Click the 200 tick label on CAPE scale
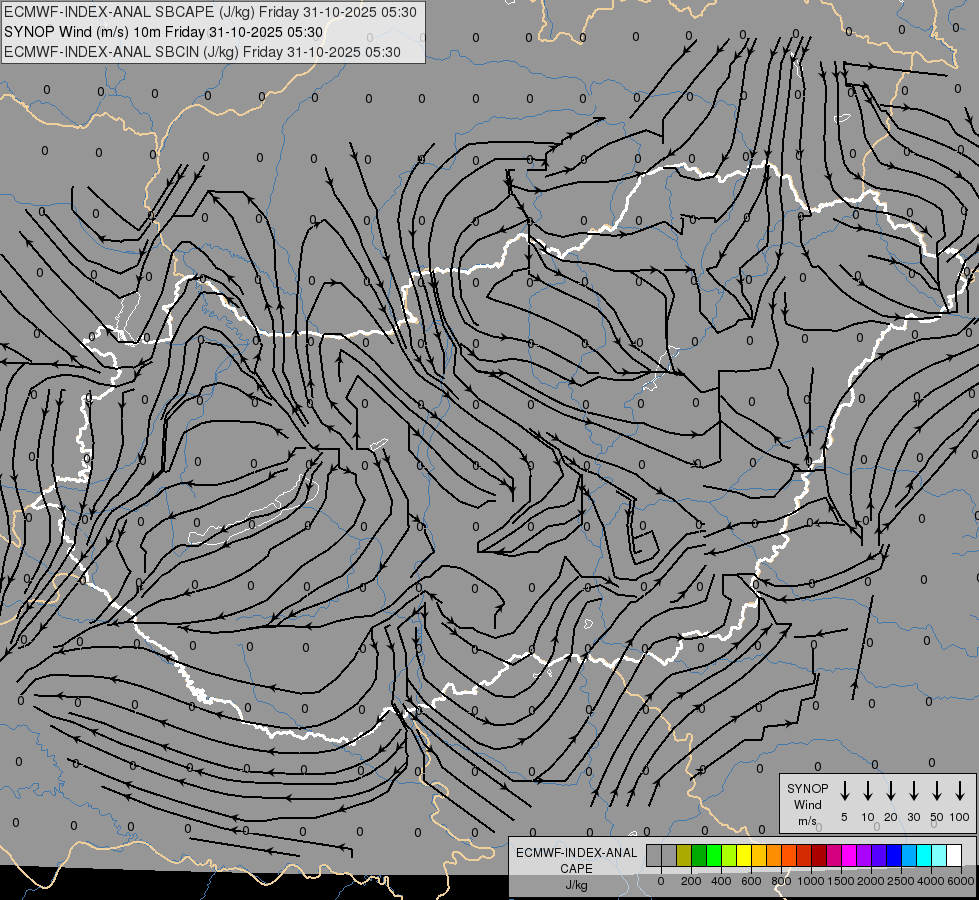 click(x=691, y=881)
